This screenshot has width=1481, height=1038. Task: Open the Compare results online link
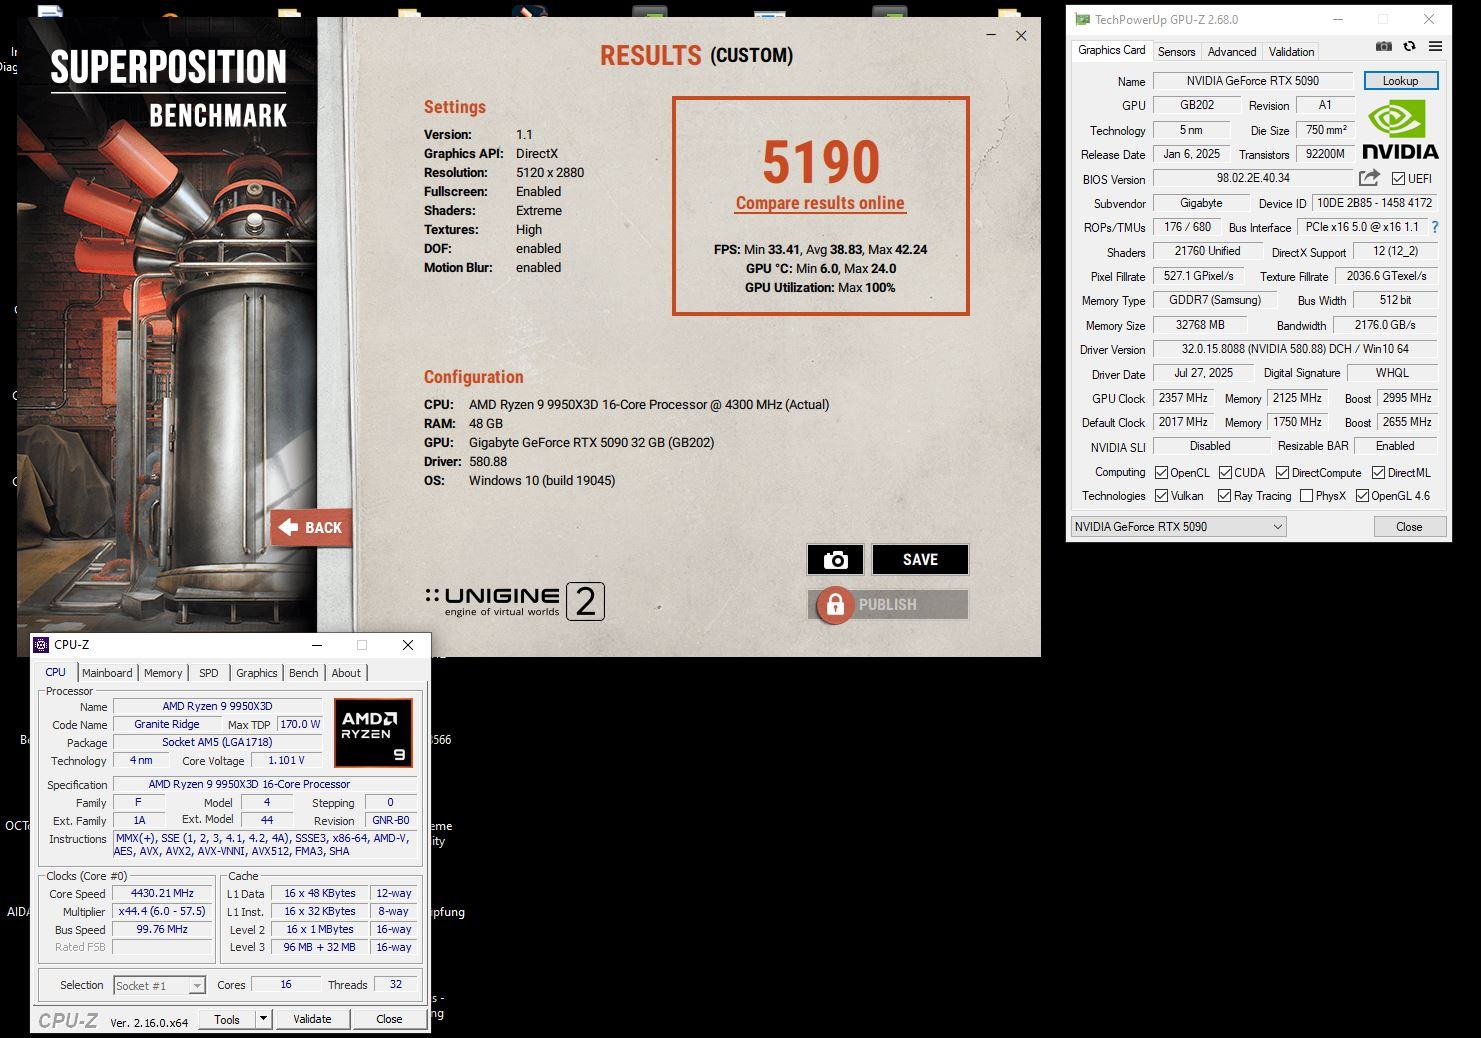pyautogui.click(x=820, y=203)
